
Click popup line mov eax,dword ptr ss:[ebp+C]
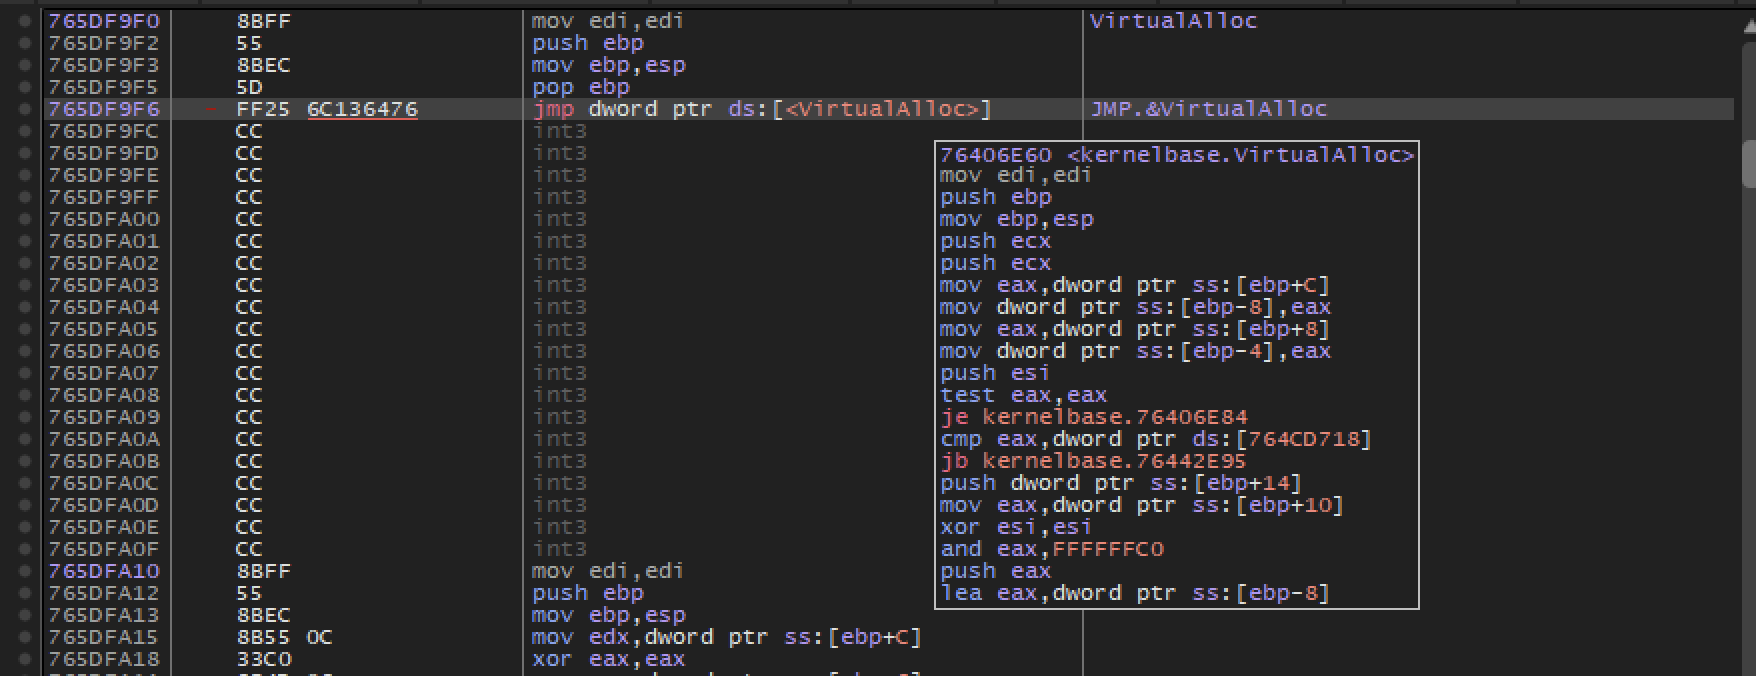point(1135,285)
